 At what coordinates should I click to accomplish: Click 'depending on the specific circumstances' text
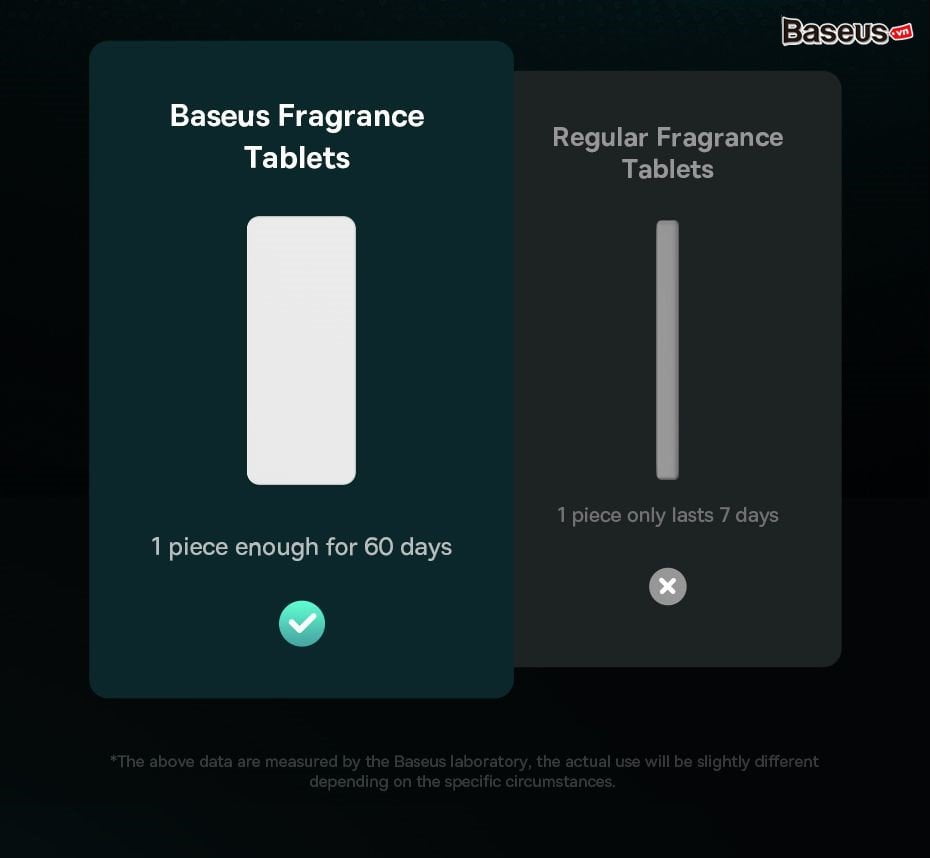[x=463, y=782]
